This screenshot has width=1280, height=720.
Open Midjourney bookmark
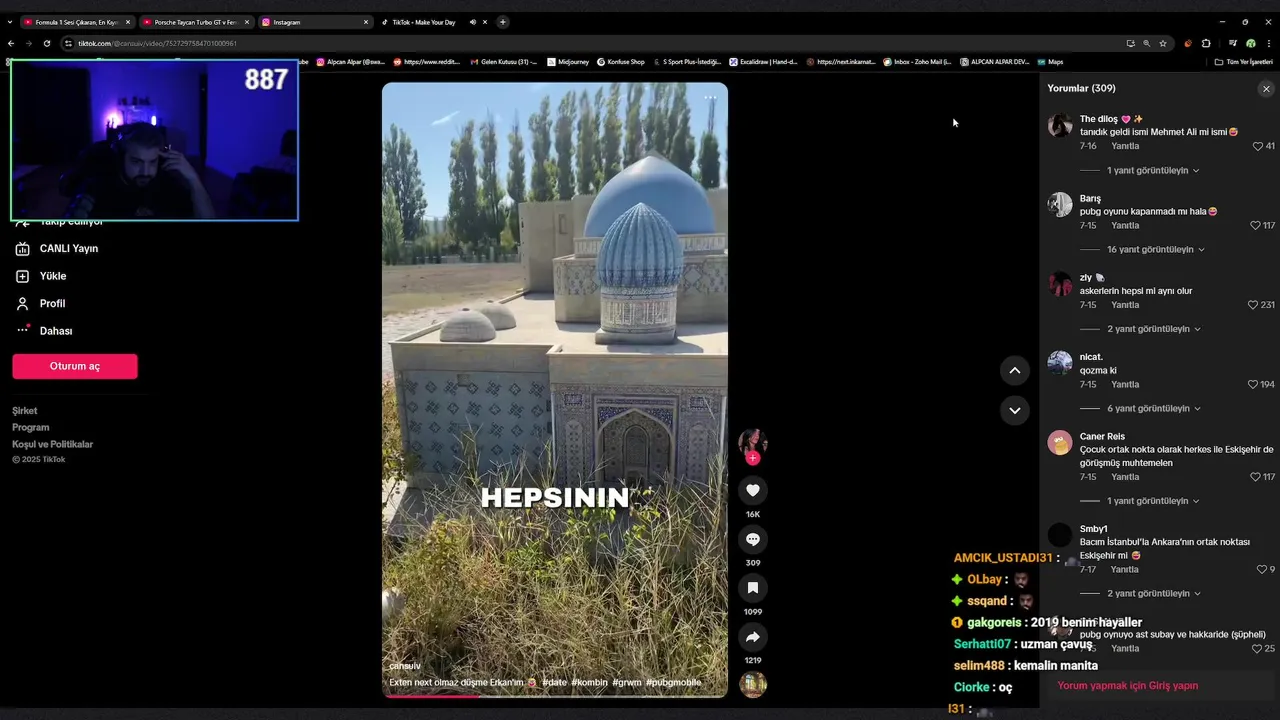click(x=568, y=62)
